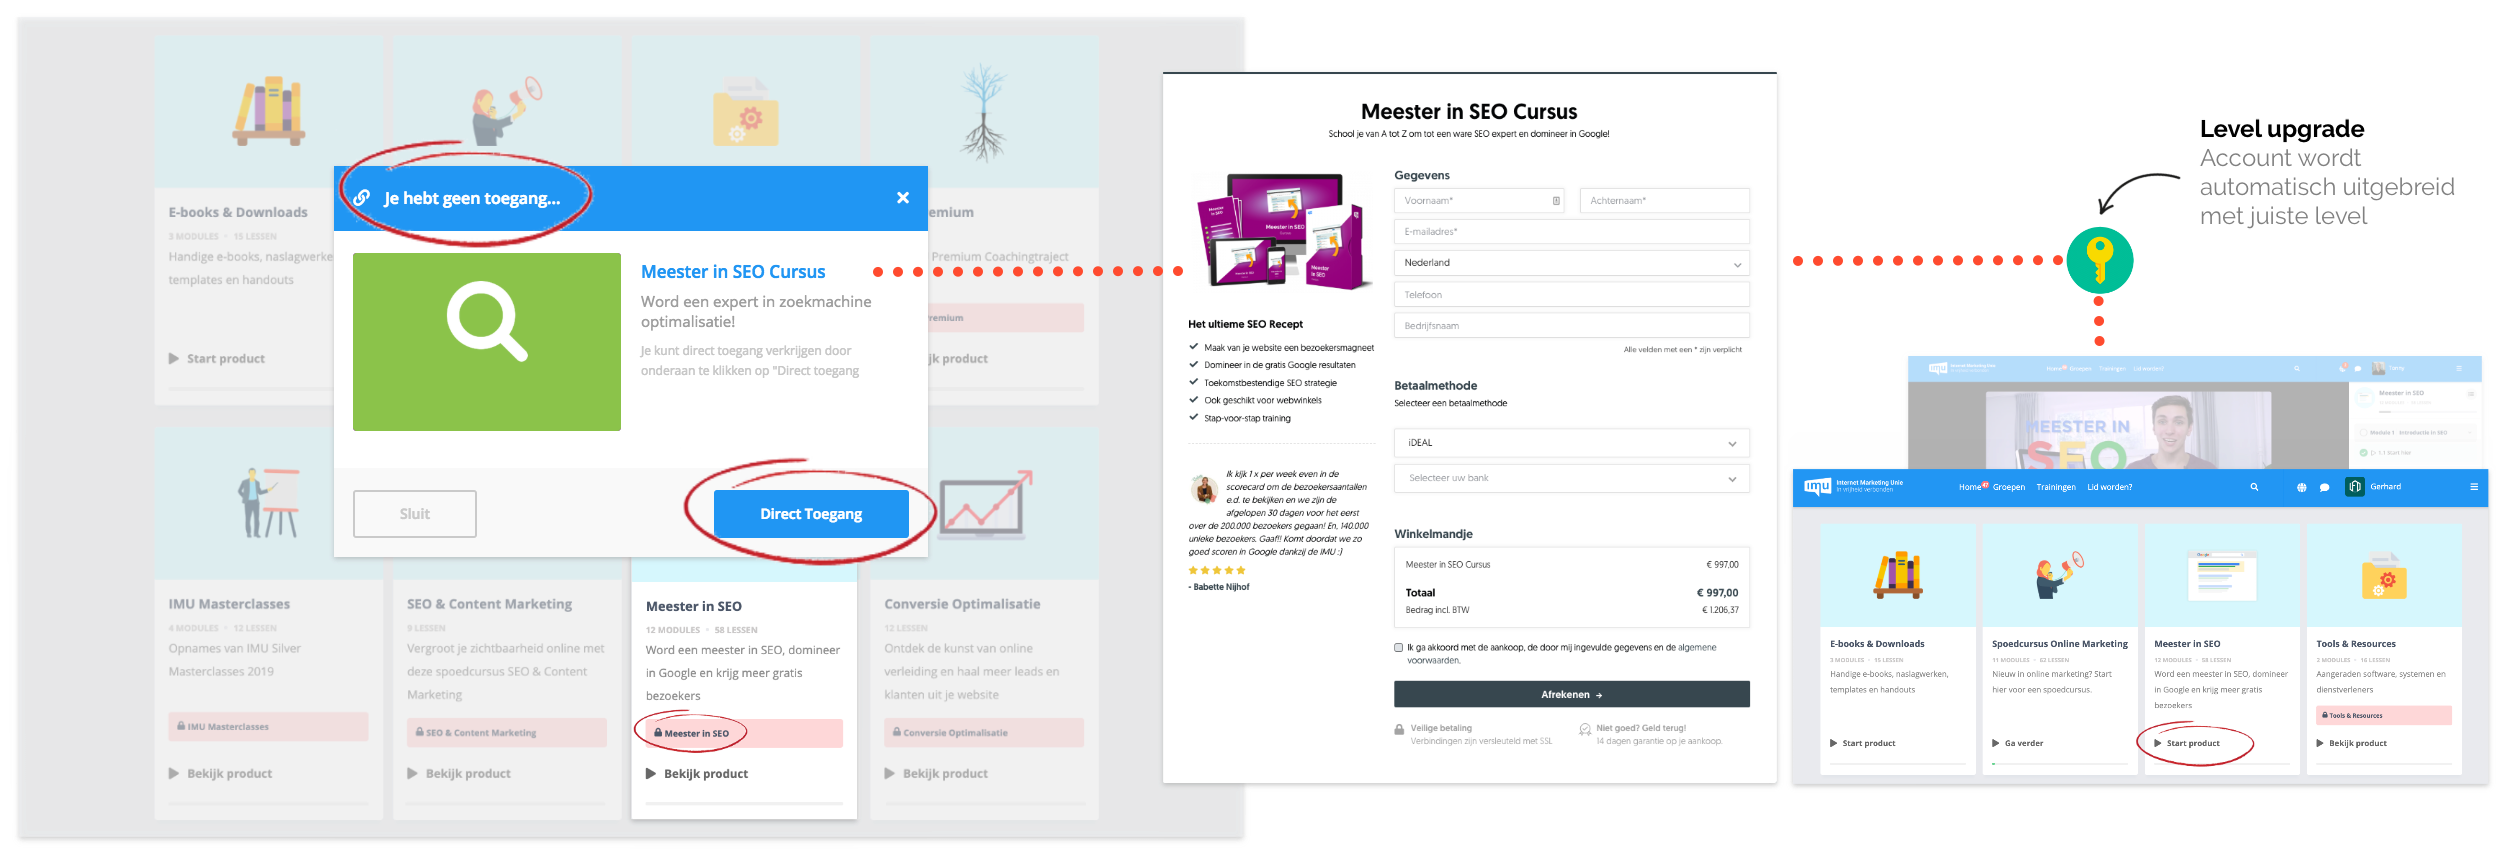Click Babette Nijhof's avatar photo
The height and width of the screenshot is (856, 2500).
point(1204,489)
